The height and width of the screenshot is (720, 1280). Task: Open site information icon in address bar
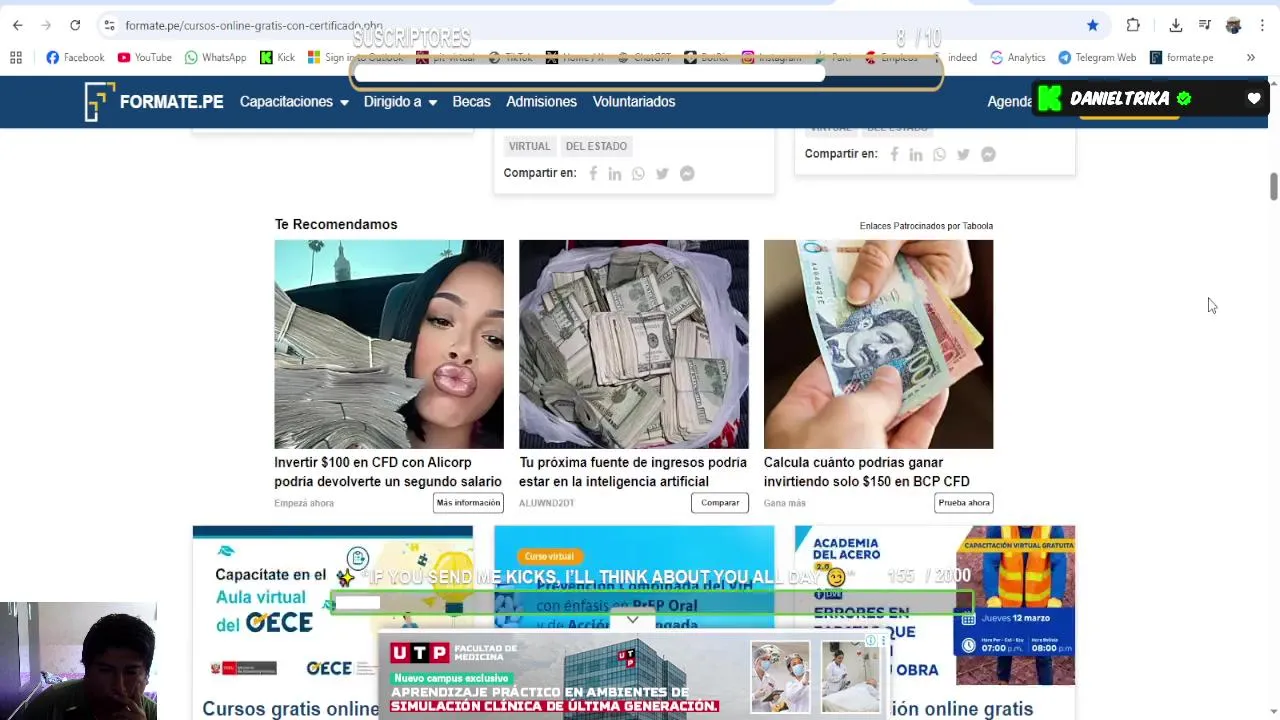click(109, 25)
